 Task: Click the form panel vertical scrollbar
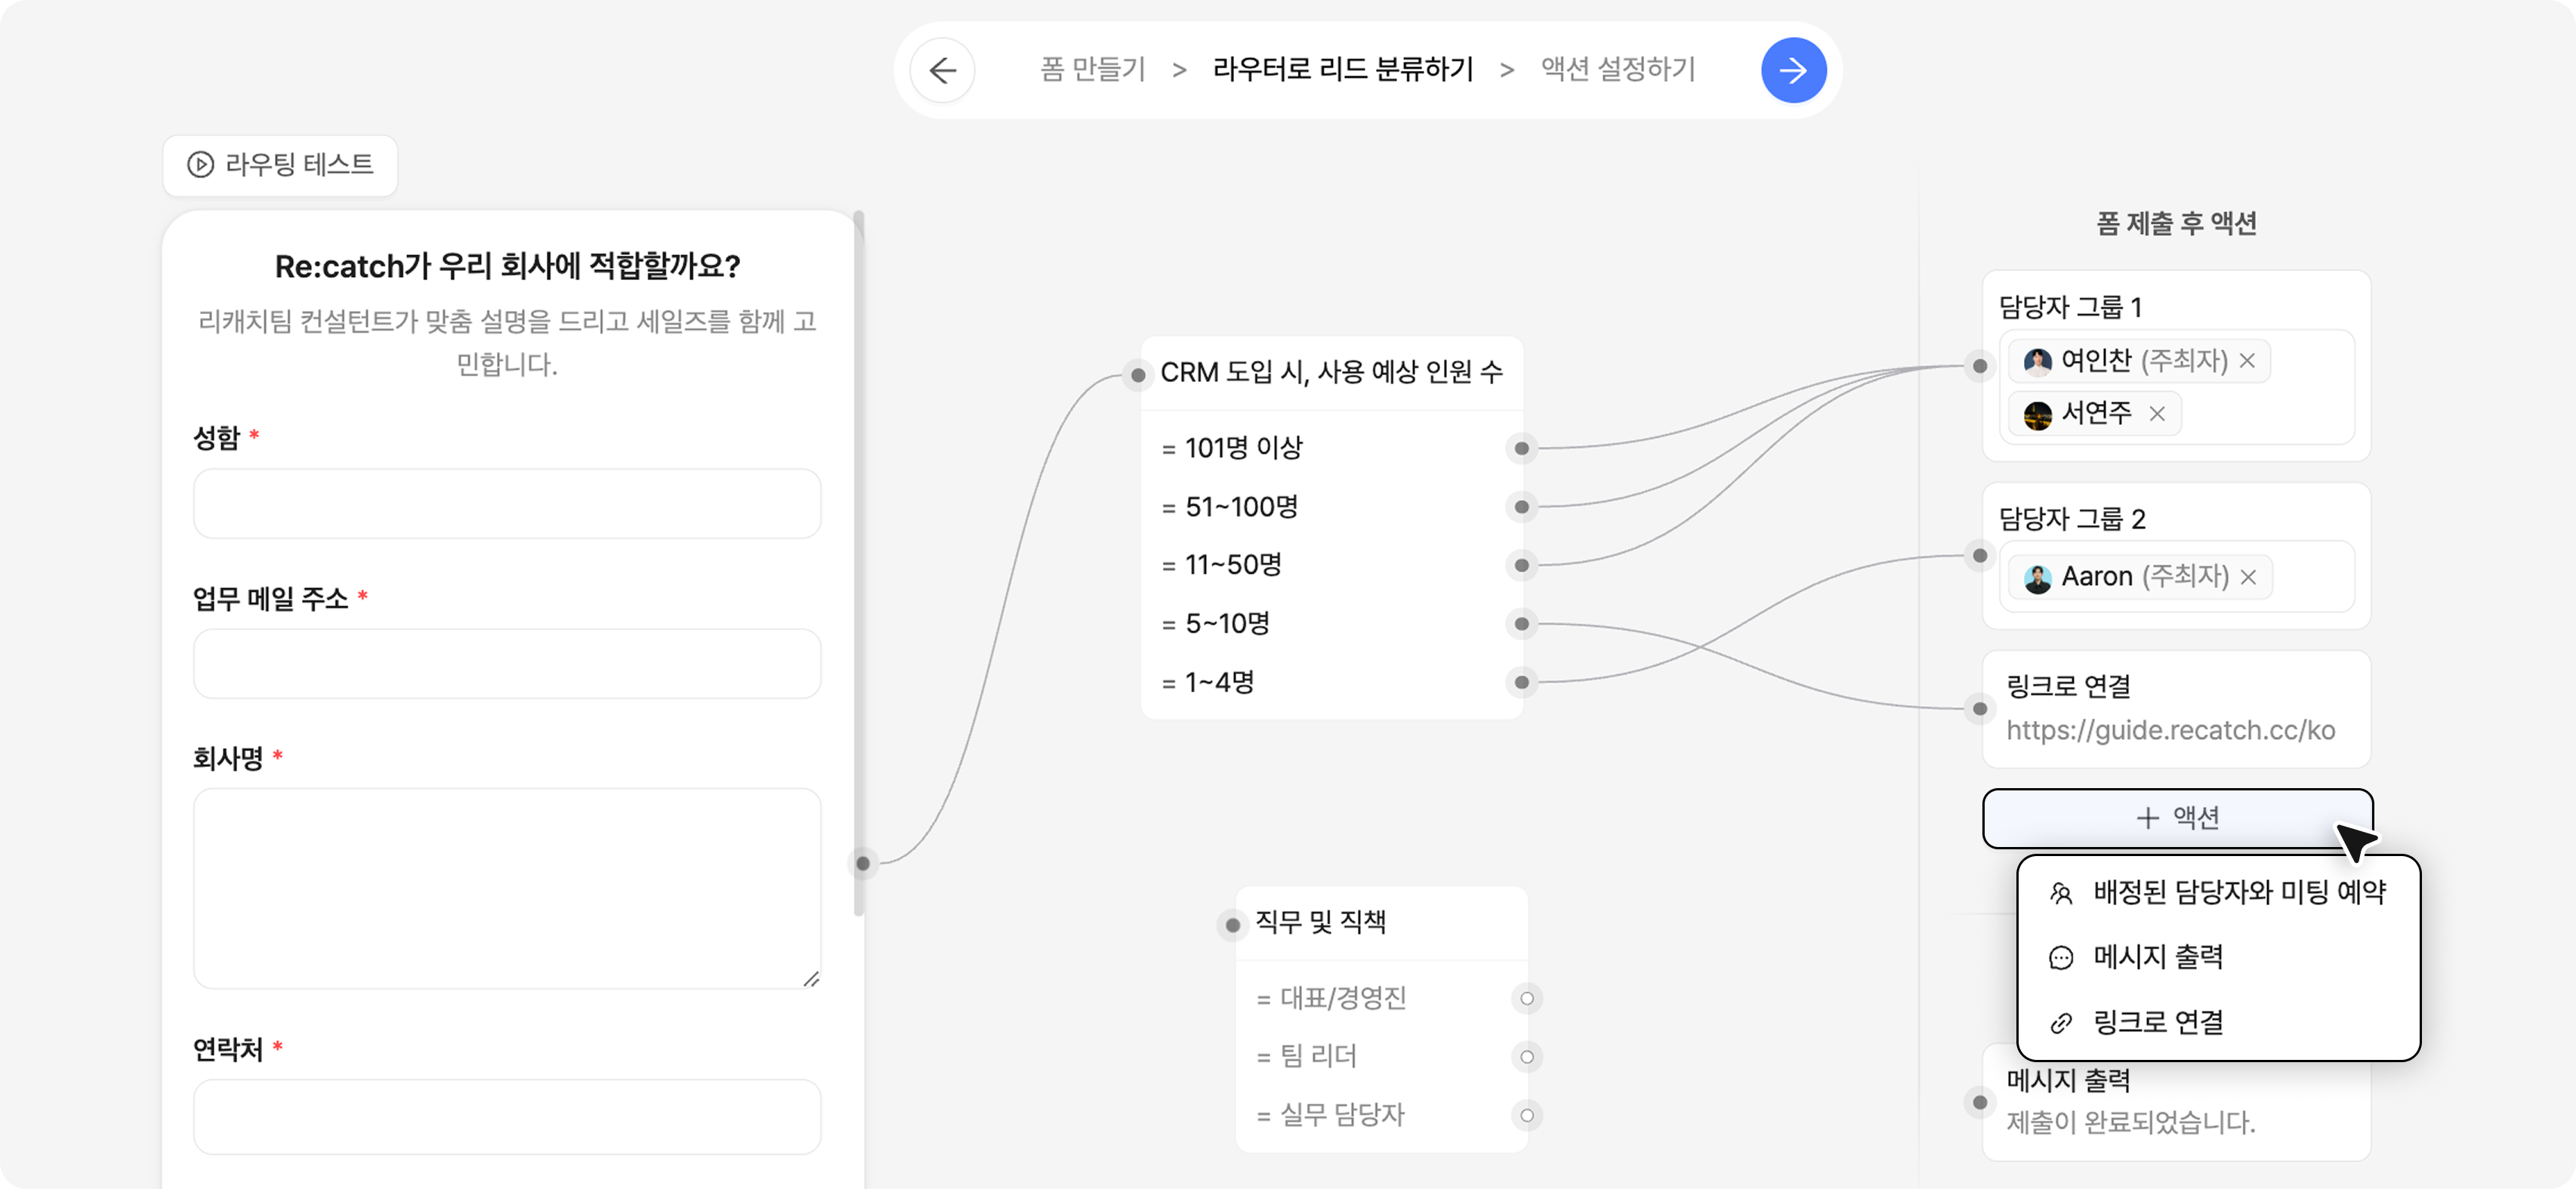pos(859,560)
